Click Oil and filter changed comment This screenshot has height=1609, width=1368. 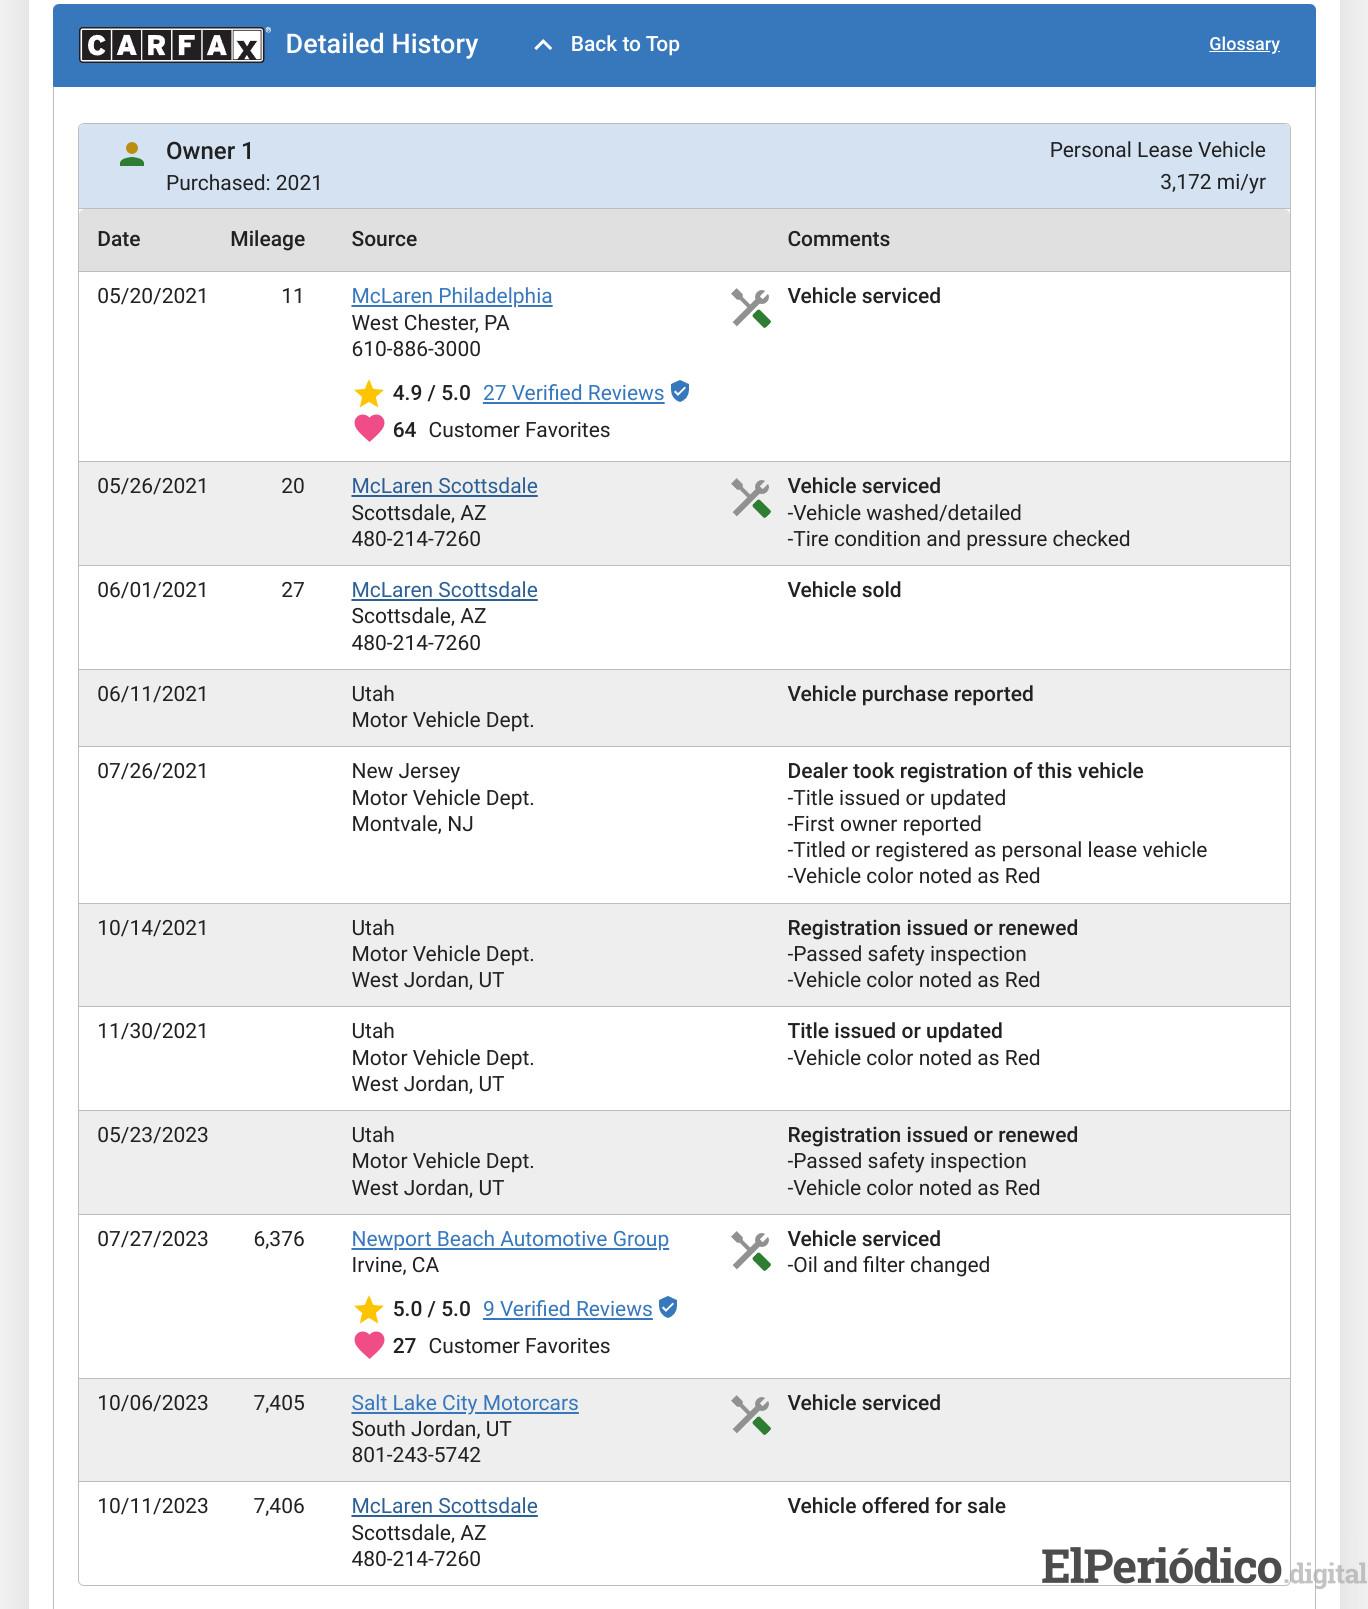point(888,1265)
